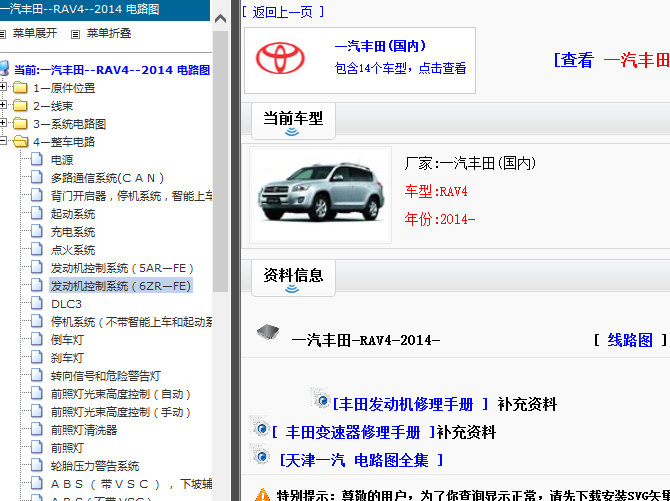670x501 pixels.
Task: Open 前照灯光束高度控制（自动） entry
Action: pyautogui.click(x=121, y=394)
